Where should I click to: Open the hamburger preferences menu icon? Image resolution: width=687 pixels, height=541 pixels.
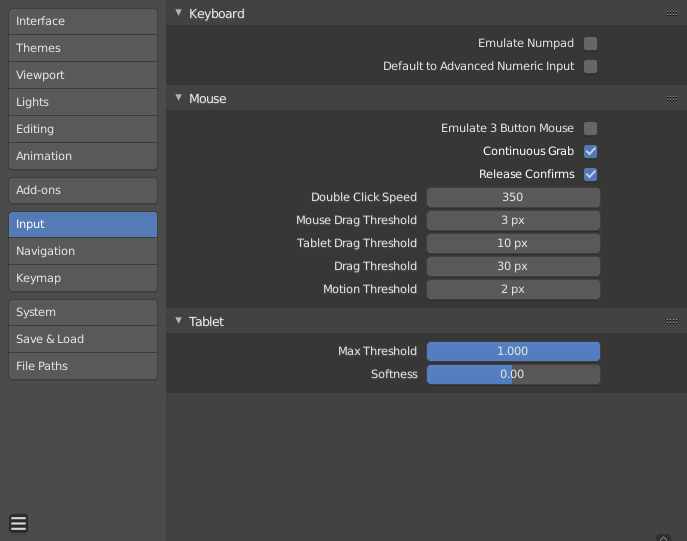18,523
